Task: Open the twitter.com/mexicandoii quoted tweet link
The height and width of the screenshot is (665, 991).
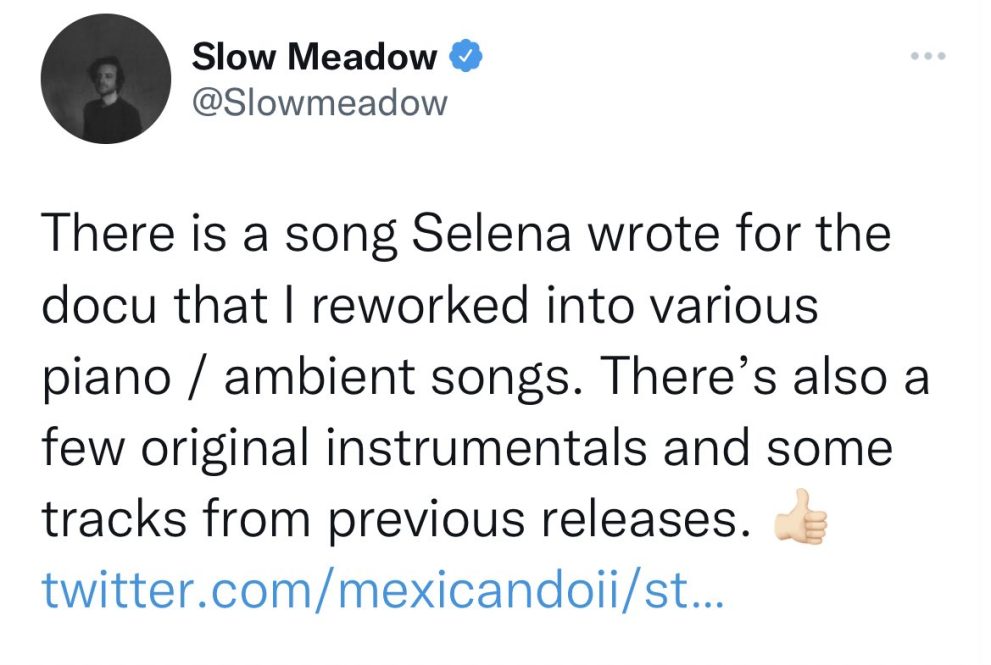Action: (x=379, y=590)
